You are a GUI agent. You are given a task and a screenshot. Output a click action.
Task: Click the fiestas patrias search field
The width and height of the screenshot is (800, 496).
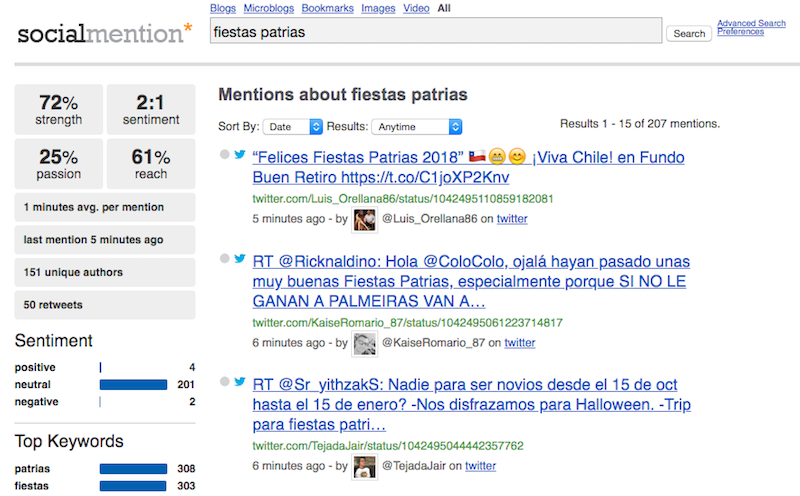(436, 31)
